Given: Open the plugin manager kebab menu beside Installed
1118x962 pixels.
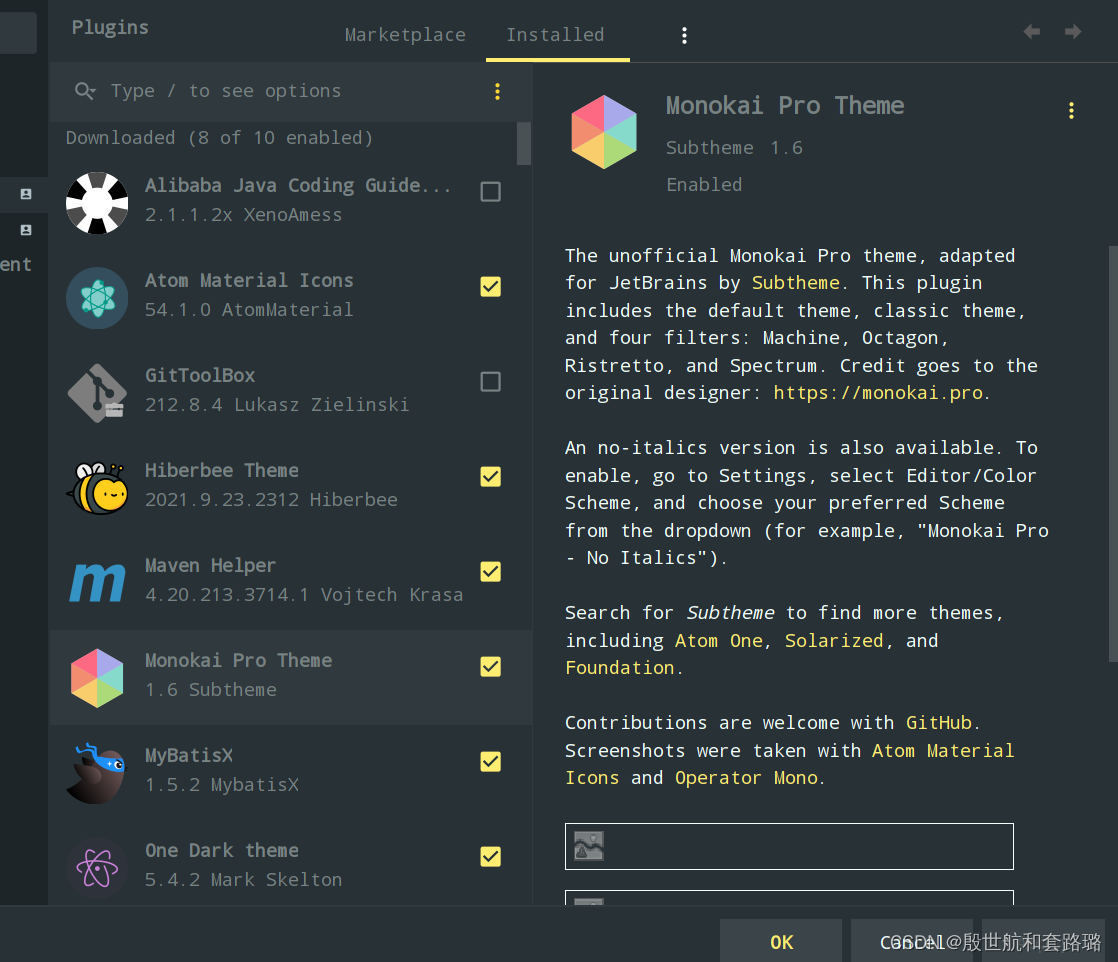Looking at the screenshot, I should 684,35.
